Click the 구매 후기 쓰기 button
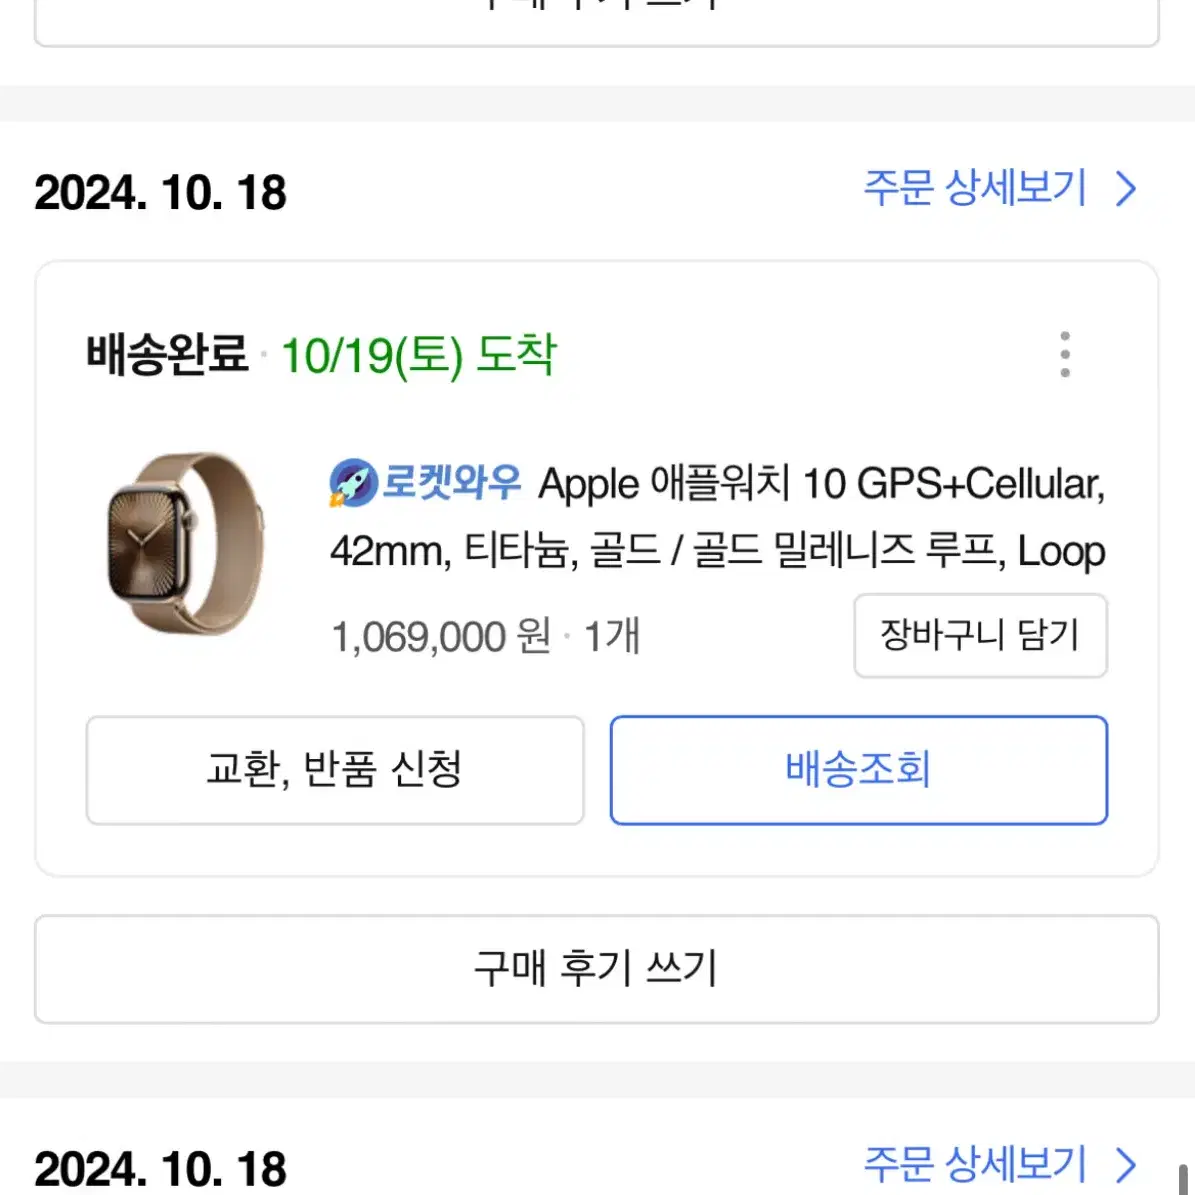This screenshot has width=1195, height=1195. (x=597, y=969)
